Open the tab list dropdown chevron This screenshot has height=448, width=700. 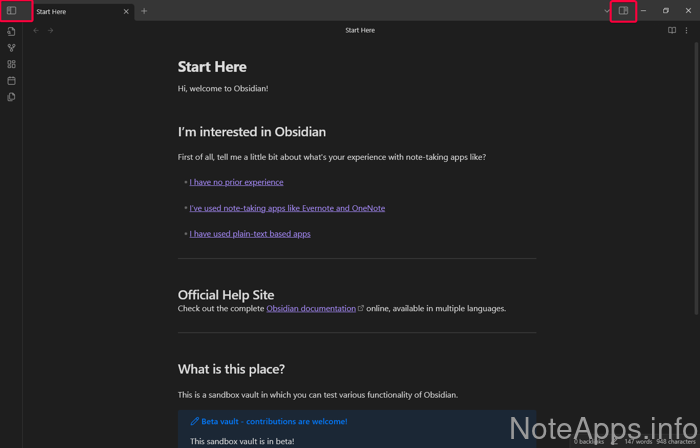pyautogui.click(x=606, y=11)
